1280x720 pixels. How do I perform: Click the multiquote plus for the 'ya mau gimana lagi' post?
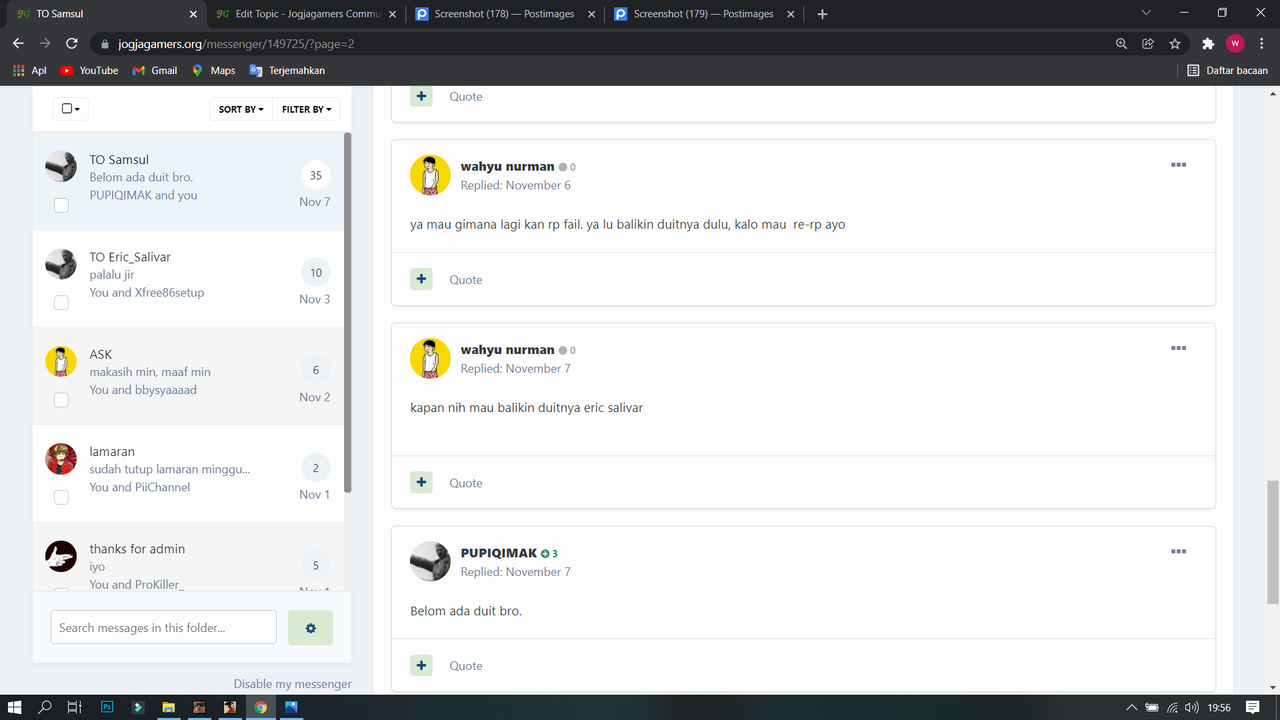click(x=421, y=279)
